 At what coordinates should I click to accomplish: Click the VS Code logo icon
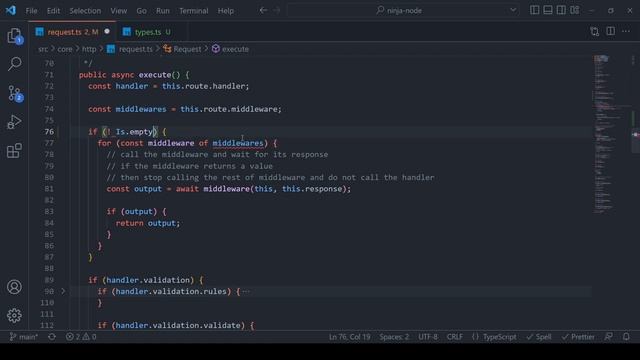[x=11, y=10]
